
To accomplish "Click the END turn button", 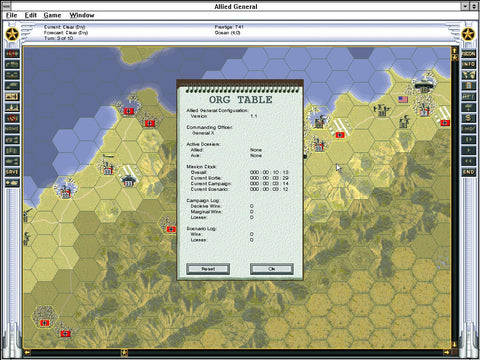I will click(468, 172).
